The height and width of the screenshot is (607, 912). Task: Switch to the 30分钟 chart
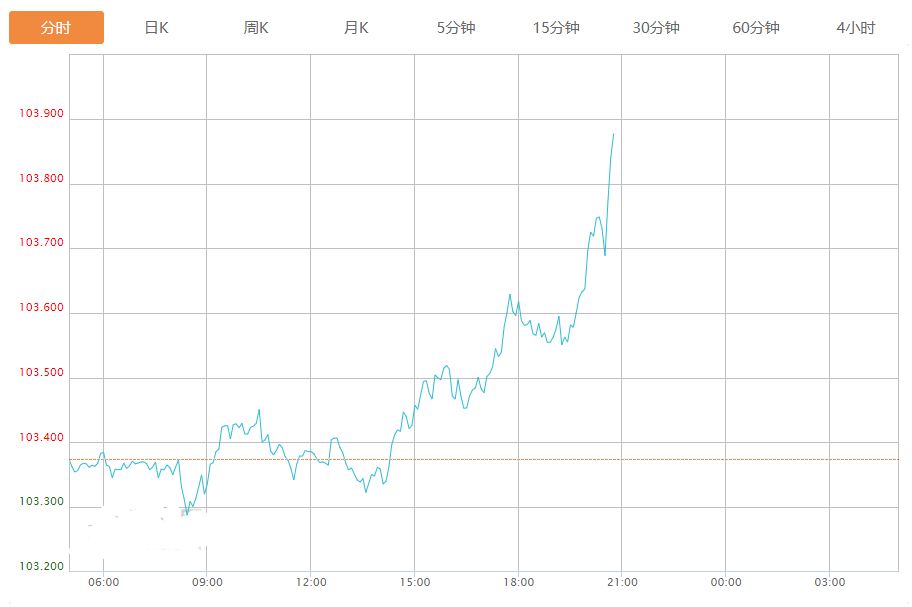[x=656, y=28]
